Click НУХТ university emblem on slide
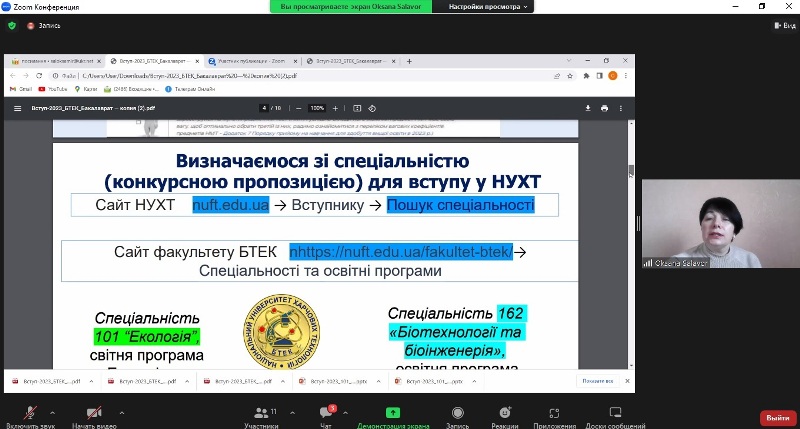Viewport: 800px width, 429px height. [282, 332]
